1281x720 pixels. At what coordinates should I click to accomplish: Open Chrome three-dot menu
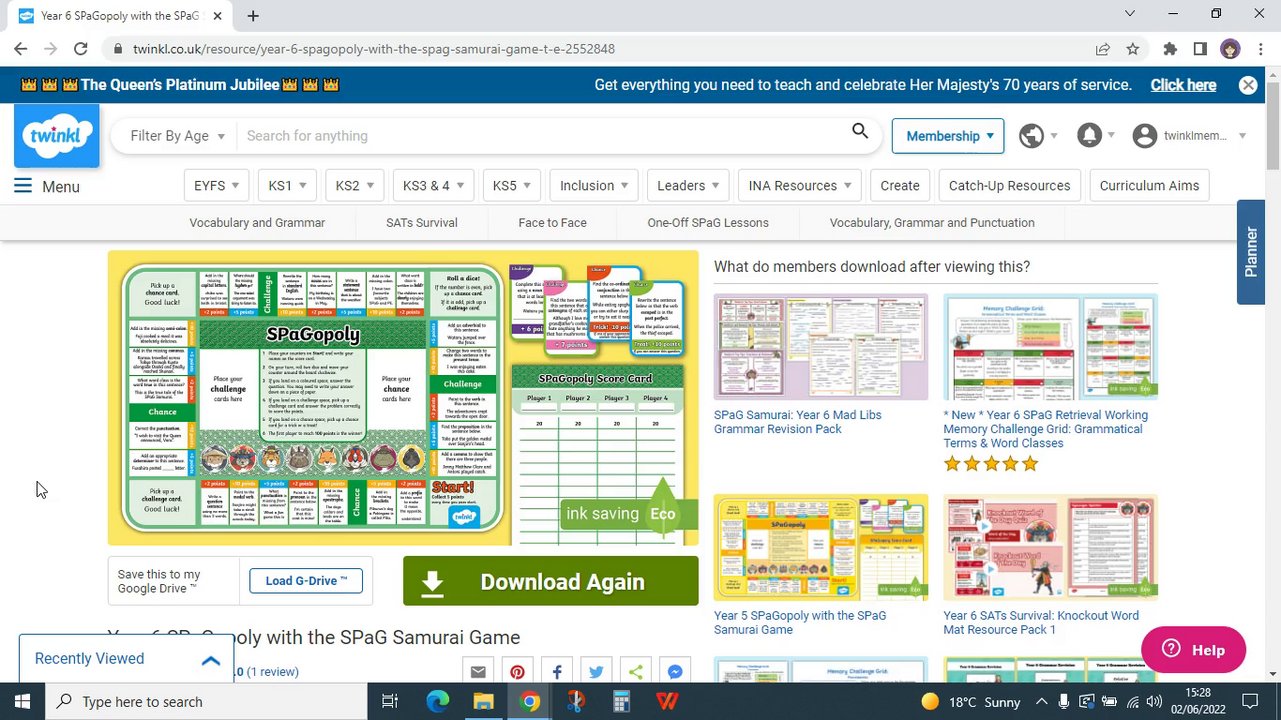pos(1260,49)
